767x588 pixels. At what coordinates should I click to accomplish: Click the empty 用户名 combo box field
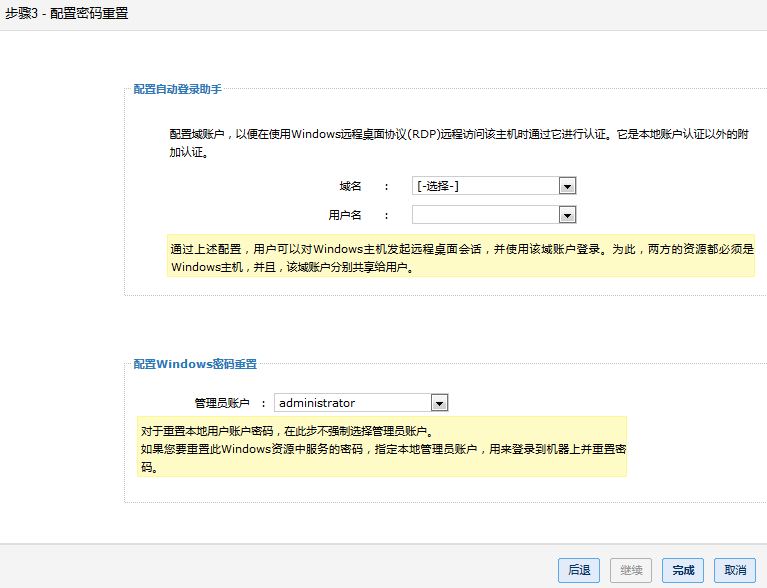(486, 215)
